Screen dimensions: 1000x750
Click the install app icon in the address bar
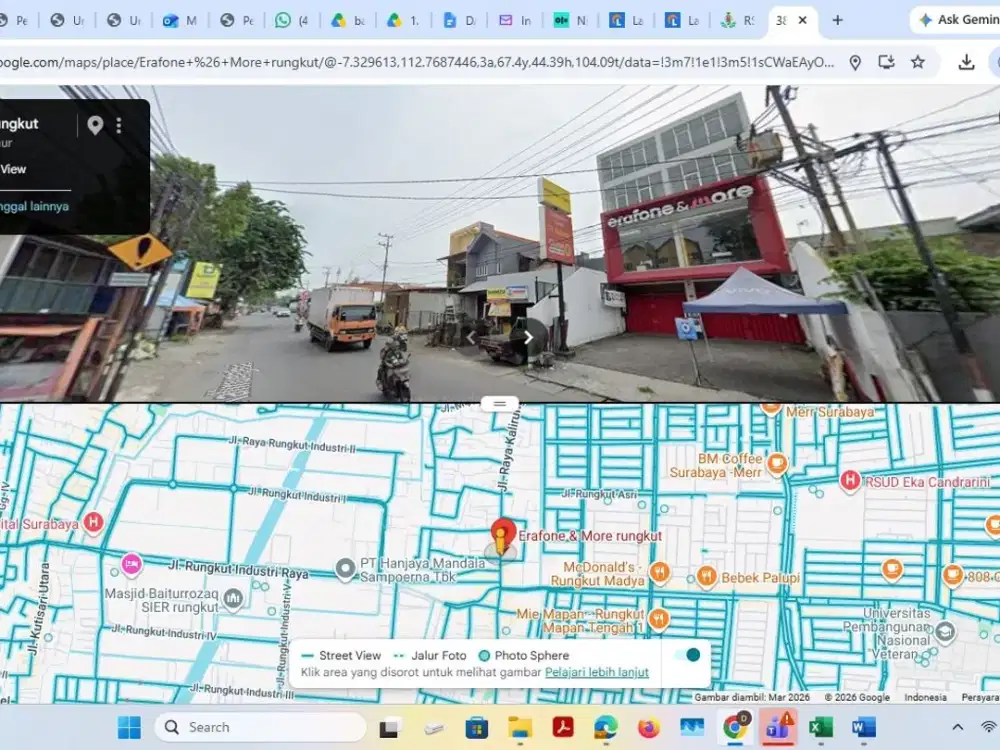[x=886, y=62]
